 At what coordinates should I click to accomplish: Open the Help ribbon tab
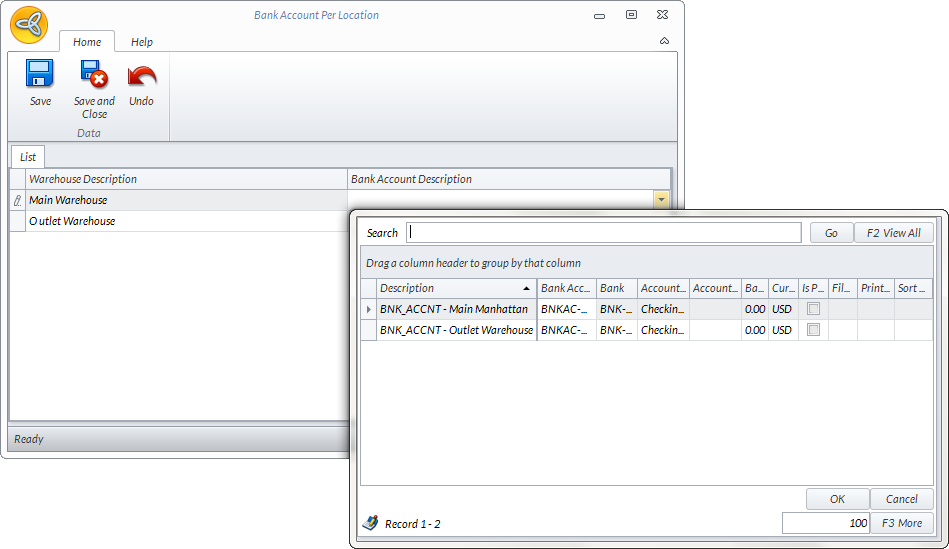[x=142, y=42]
